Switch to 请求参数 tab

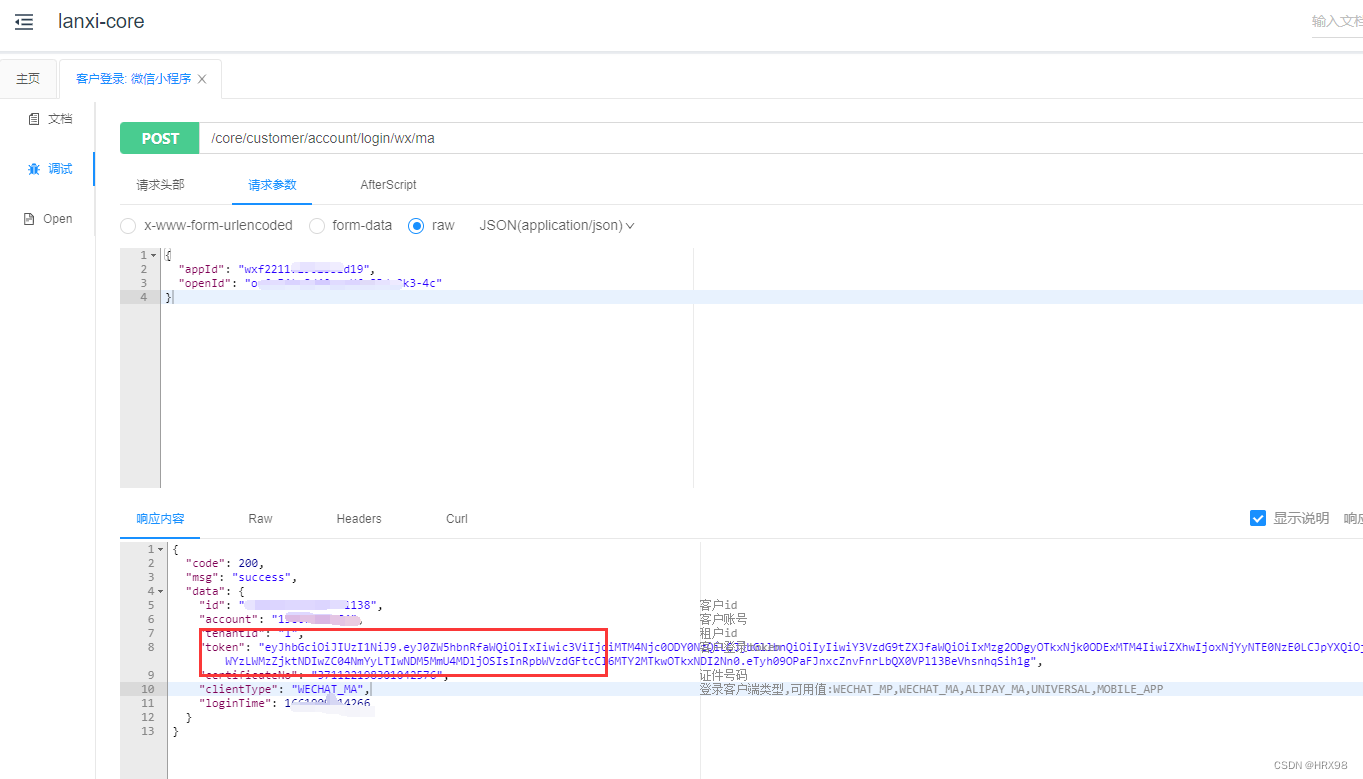[x=272, y=185]
